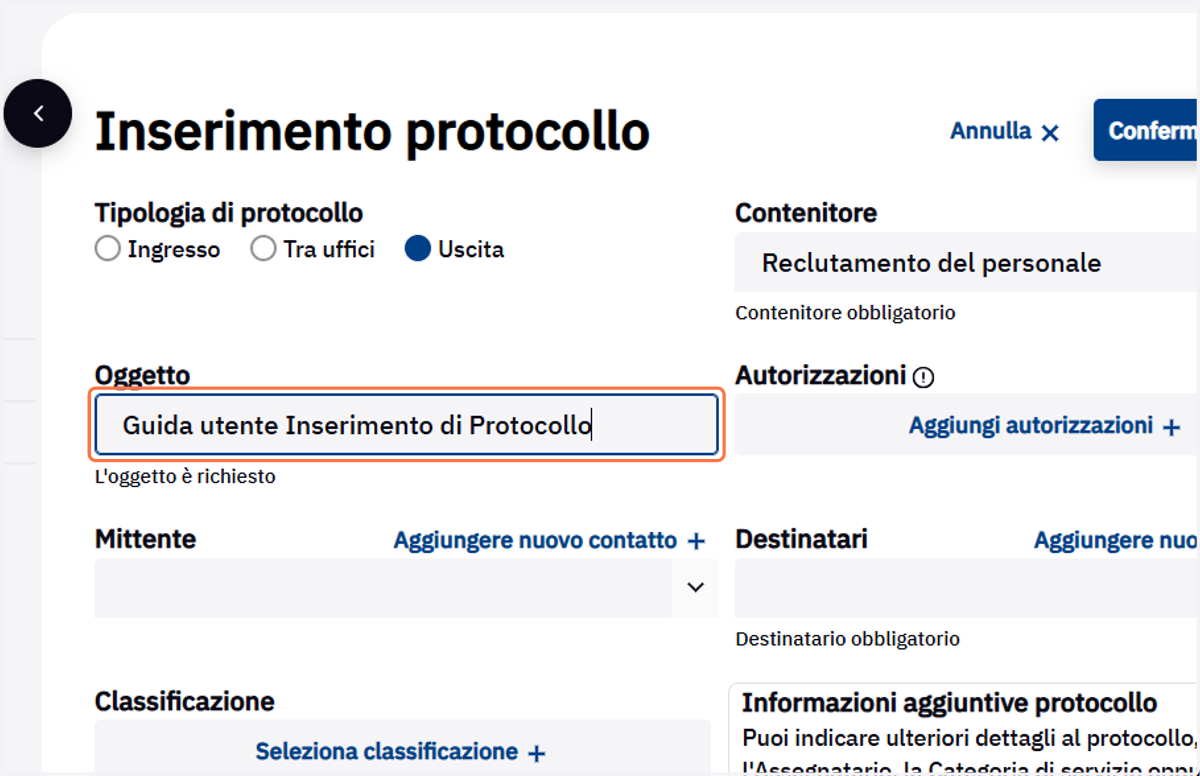
Task: Expand the Mittente dropdown chevron
Action: click(696, 587)
